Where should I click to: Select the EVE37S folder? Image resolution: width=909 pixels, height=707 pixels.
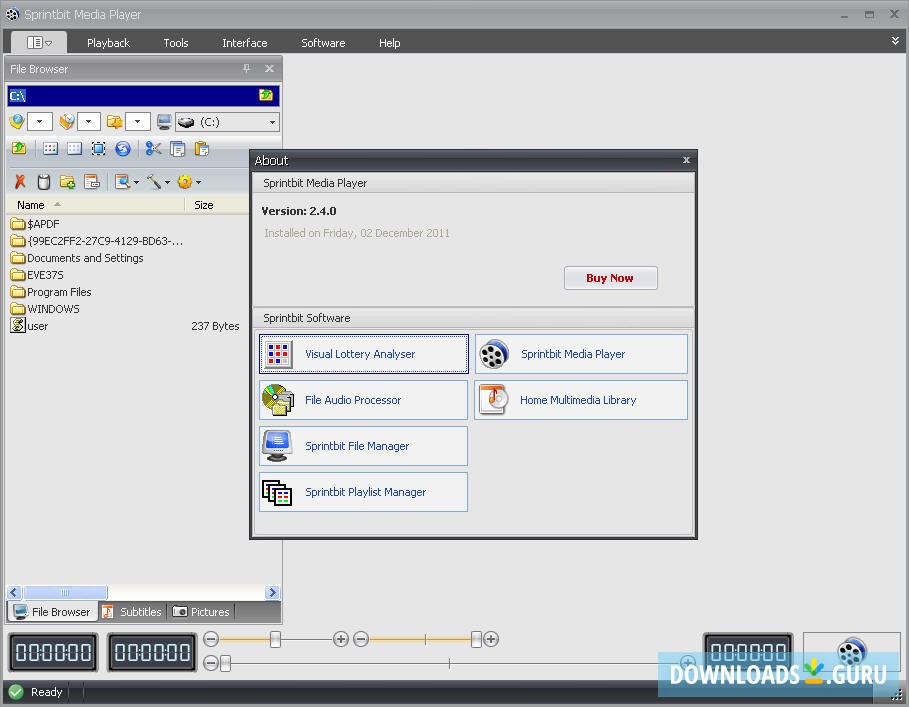click(37, 275)
